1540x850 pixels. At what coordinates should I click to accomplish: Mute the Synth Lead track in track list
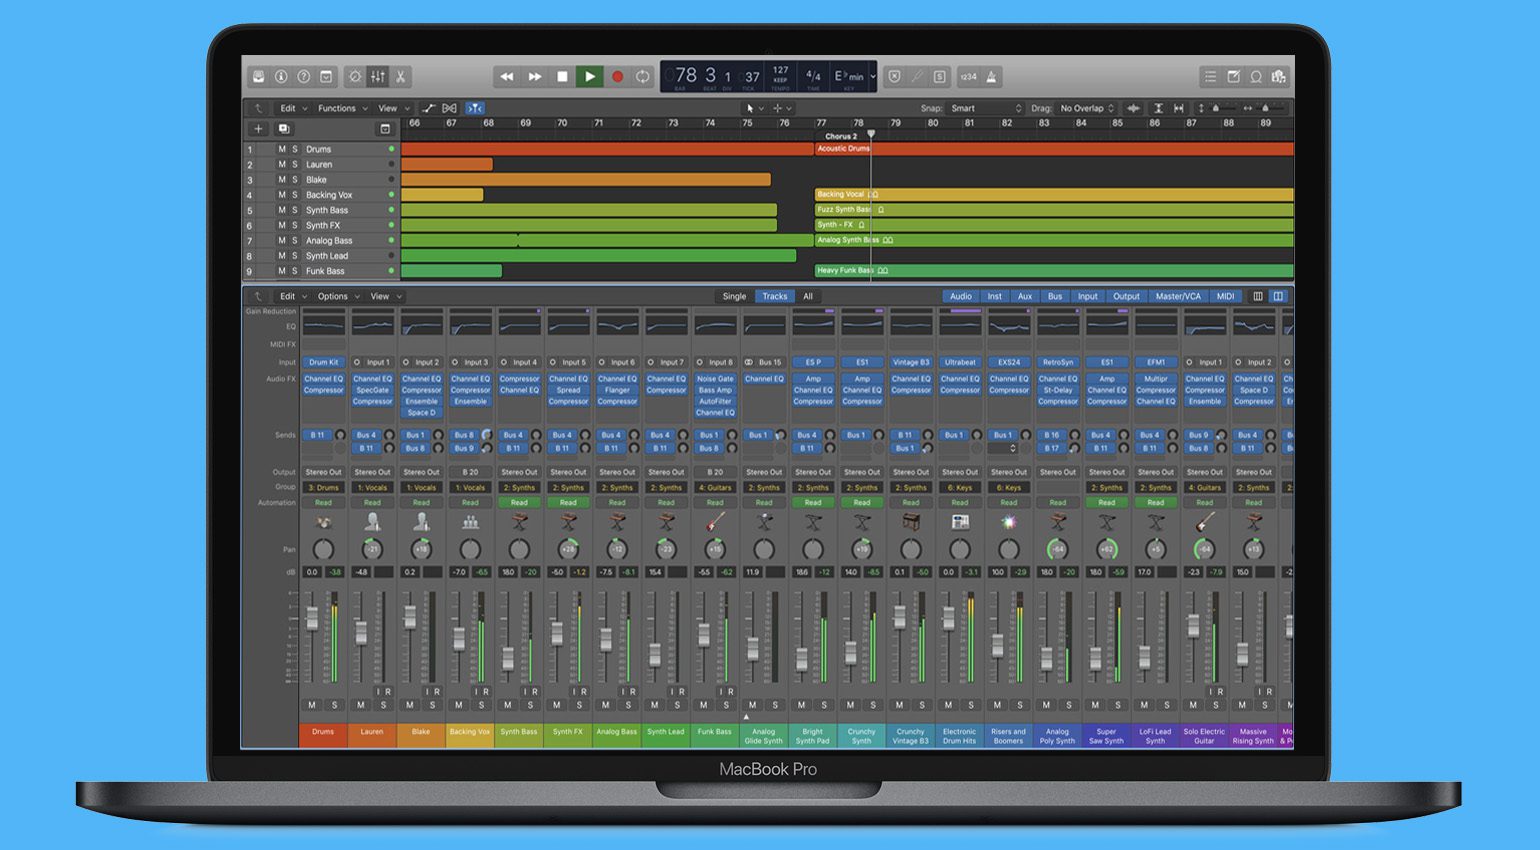click(282, 256)
